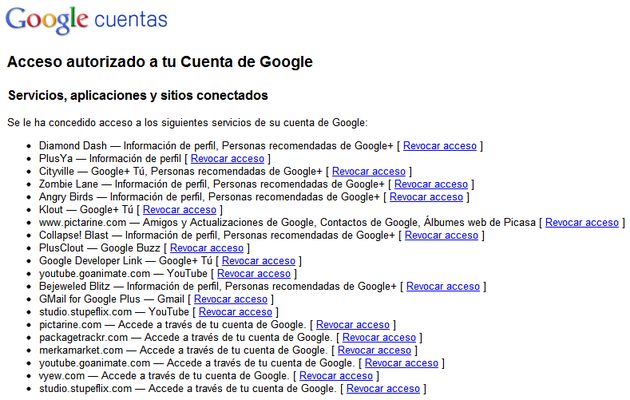Click the 'Se le ha concedido acceso' paragraph
This screenshot has width=630, height=400.
(x=187, y=122)
